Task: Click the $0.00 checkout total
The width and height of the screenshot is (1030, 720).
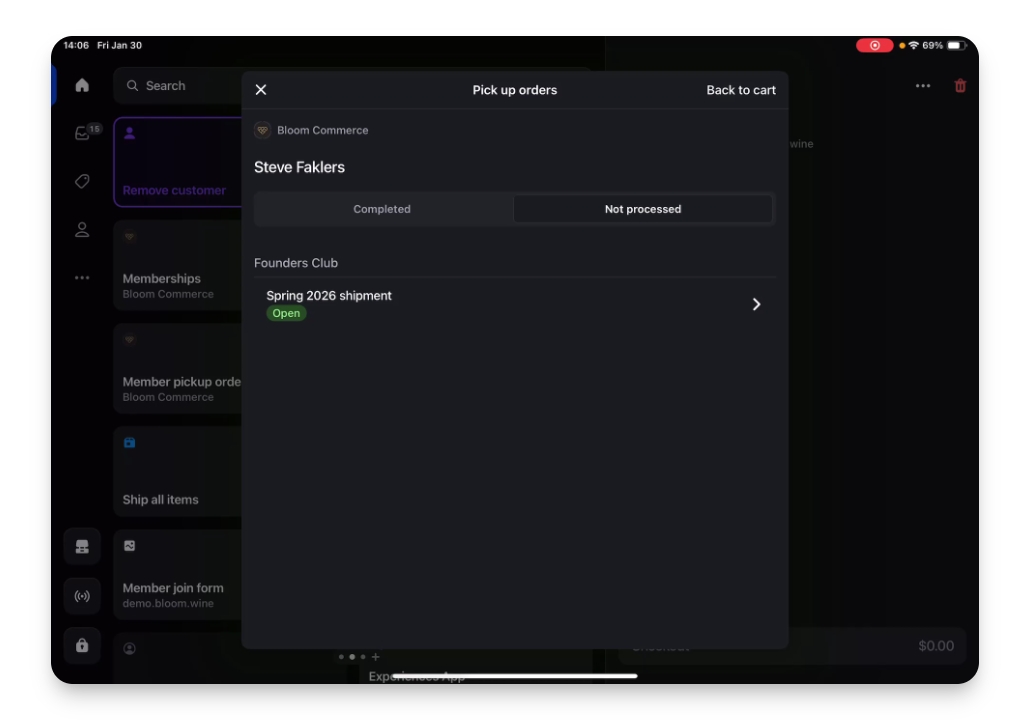Action: tap(936, 646)
